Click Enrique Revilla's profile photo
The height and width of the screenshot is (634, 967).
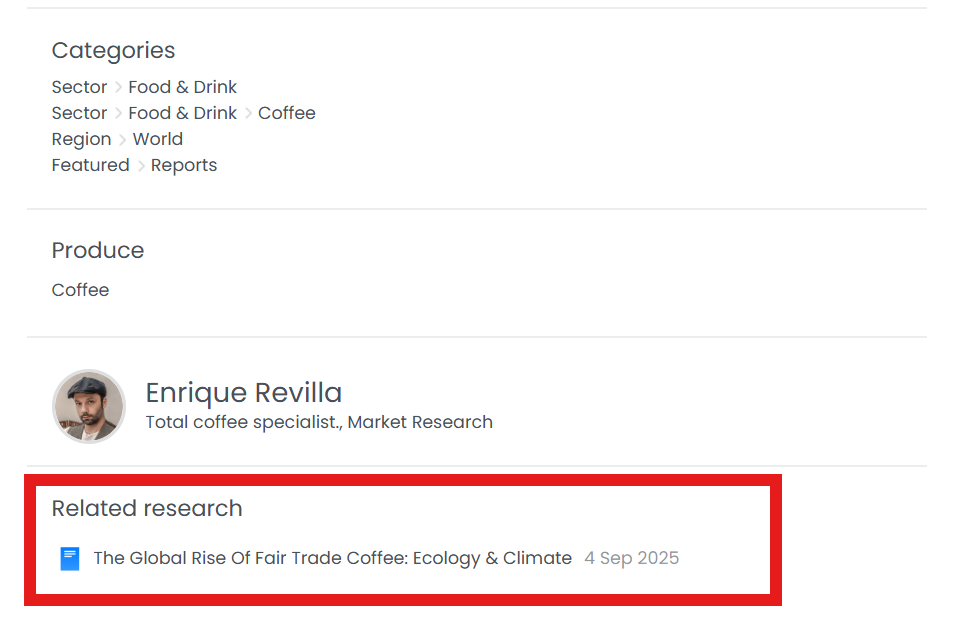point(89,407)
